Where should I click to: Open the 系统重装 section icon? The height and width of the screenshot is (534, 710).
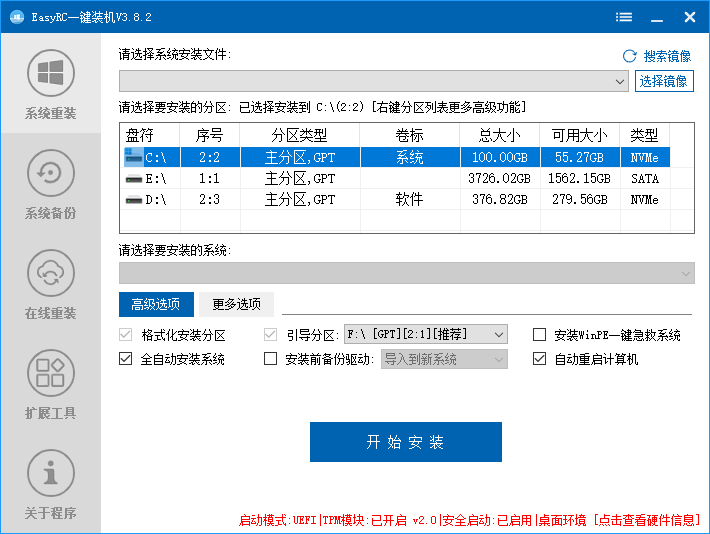point(51,73)
